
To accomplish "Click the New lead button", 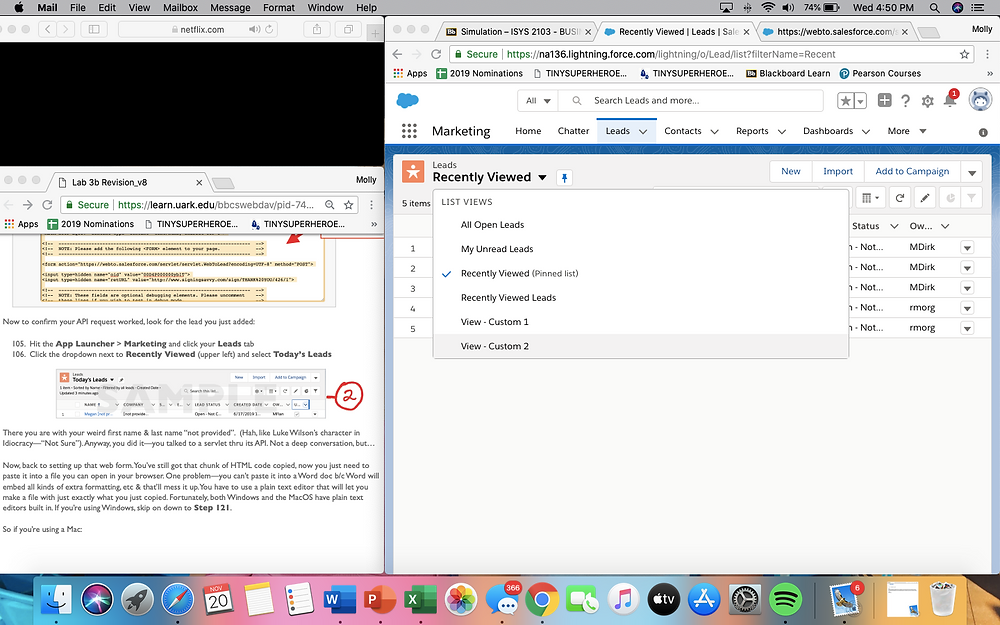I will (x=790, y=172).
